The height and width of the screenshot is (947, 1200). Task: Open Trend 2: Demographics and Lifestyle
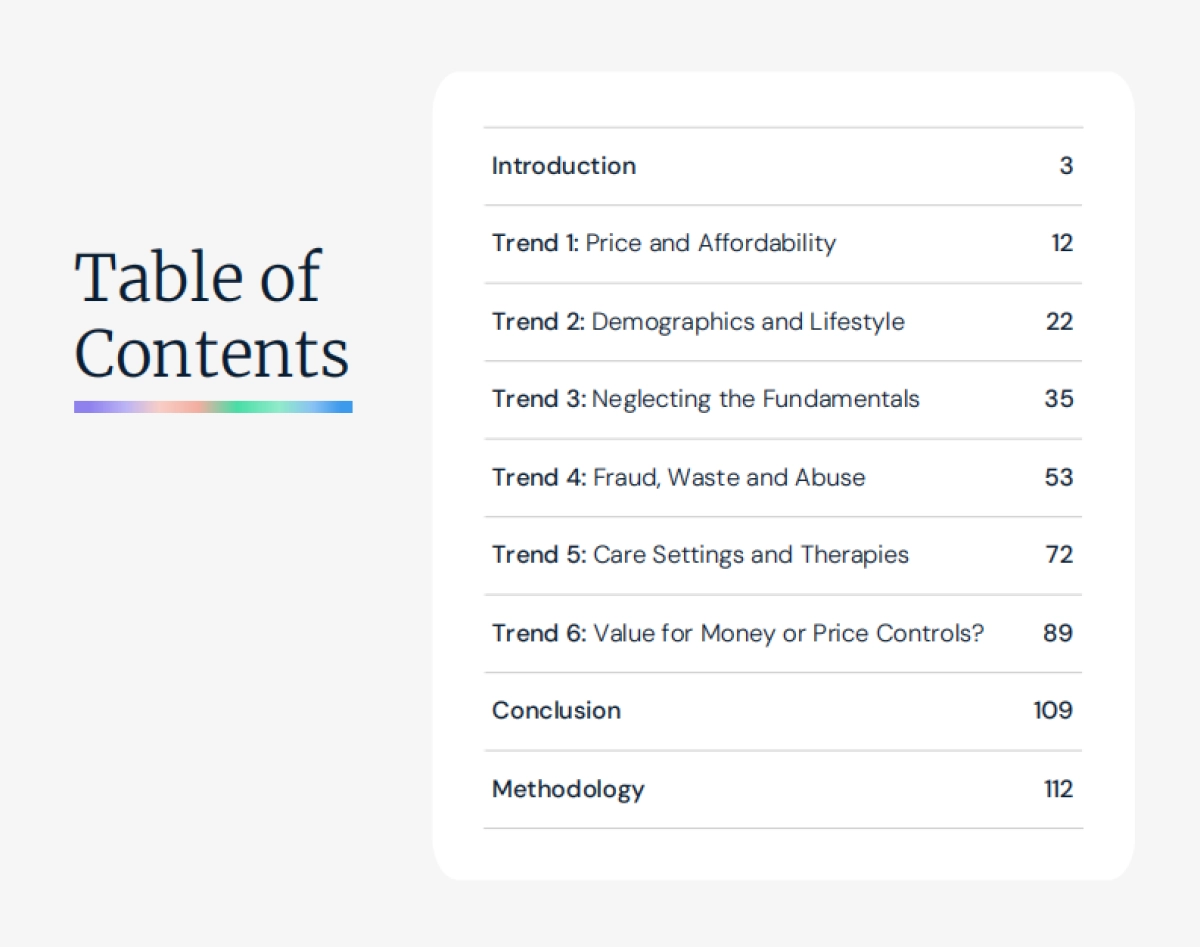(x=698, y=322)
